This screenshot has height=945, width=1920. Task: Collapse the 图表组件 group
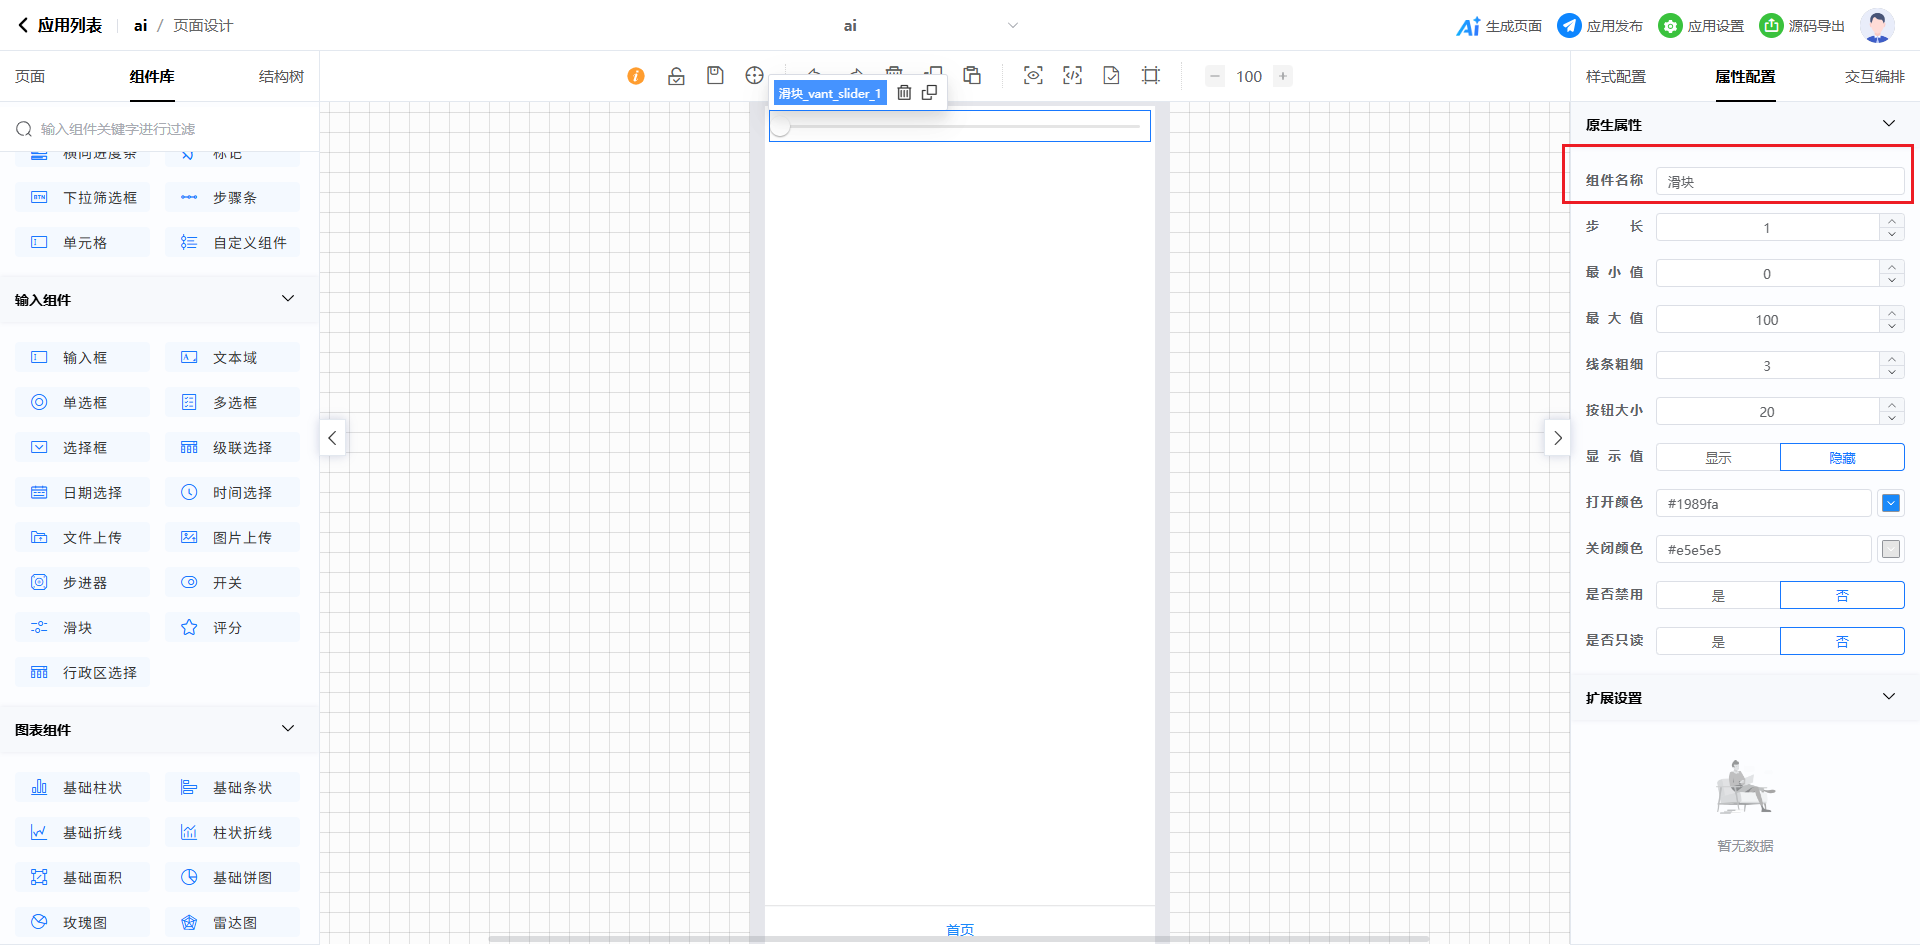tap(288, 729)
